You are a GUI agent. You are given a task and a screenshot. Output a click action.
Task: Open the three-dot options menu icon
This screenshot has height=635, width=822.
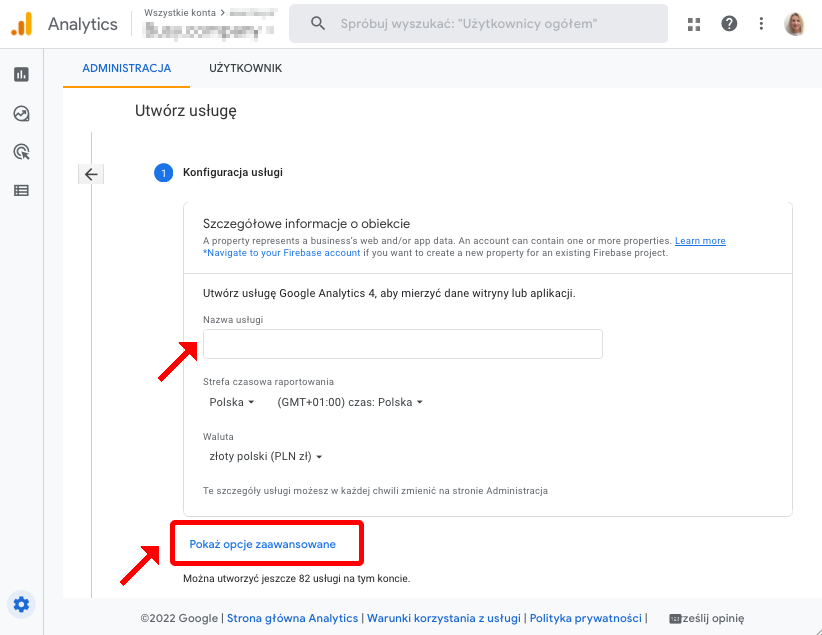click(761, 23)
